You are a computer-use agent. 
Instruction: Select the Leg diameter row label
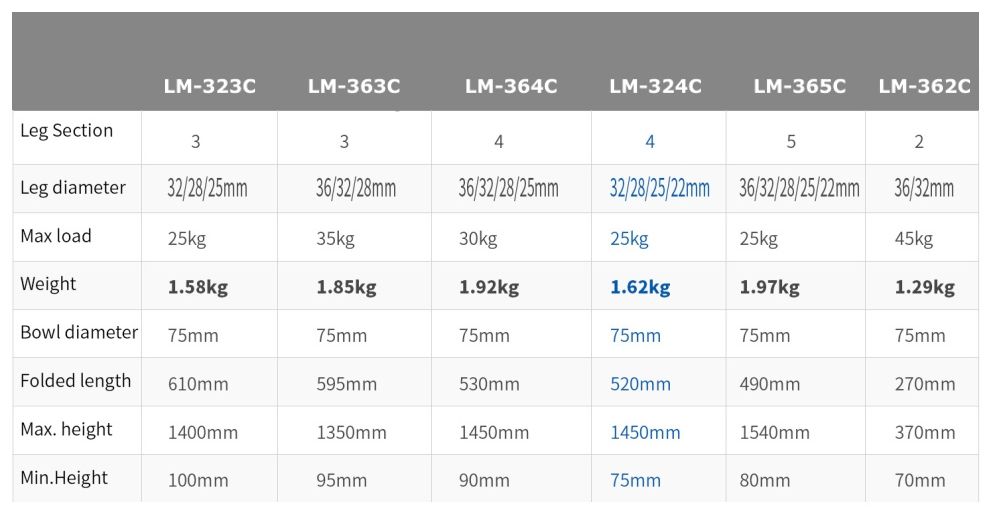coord(73,188)
